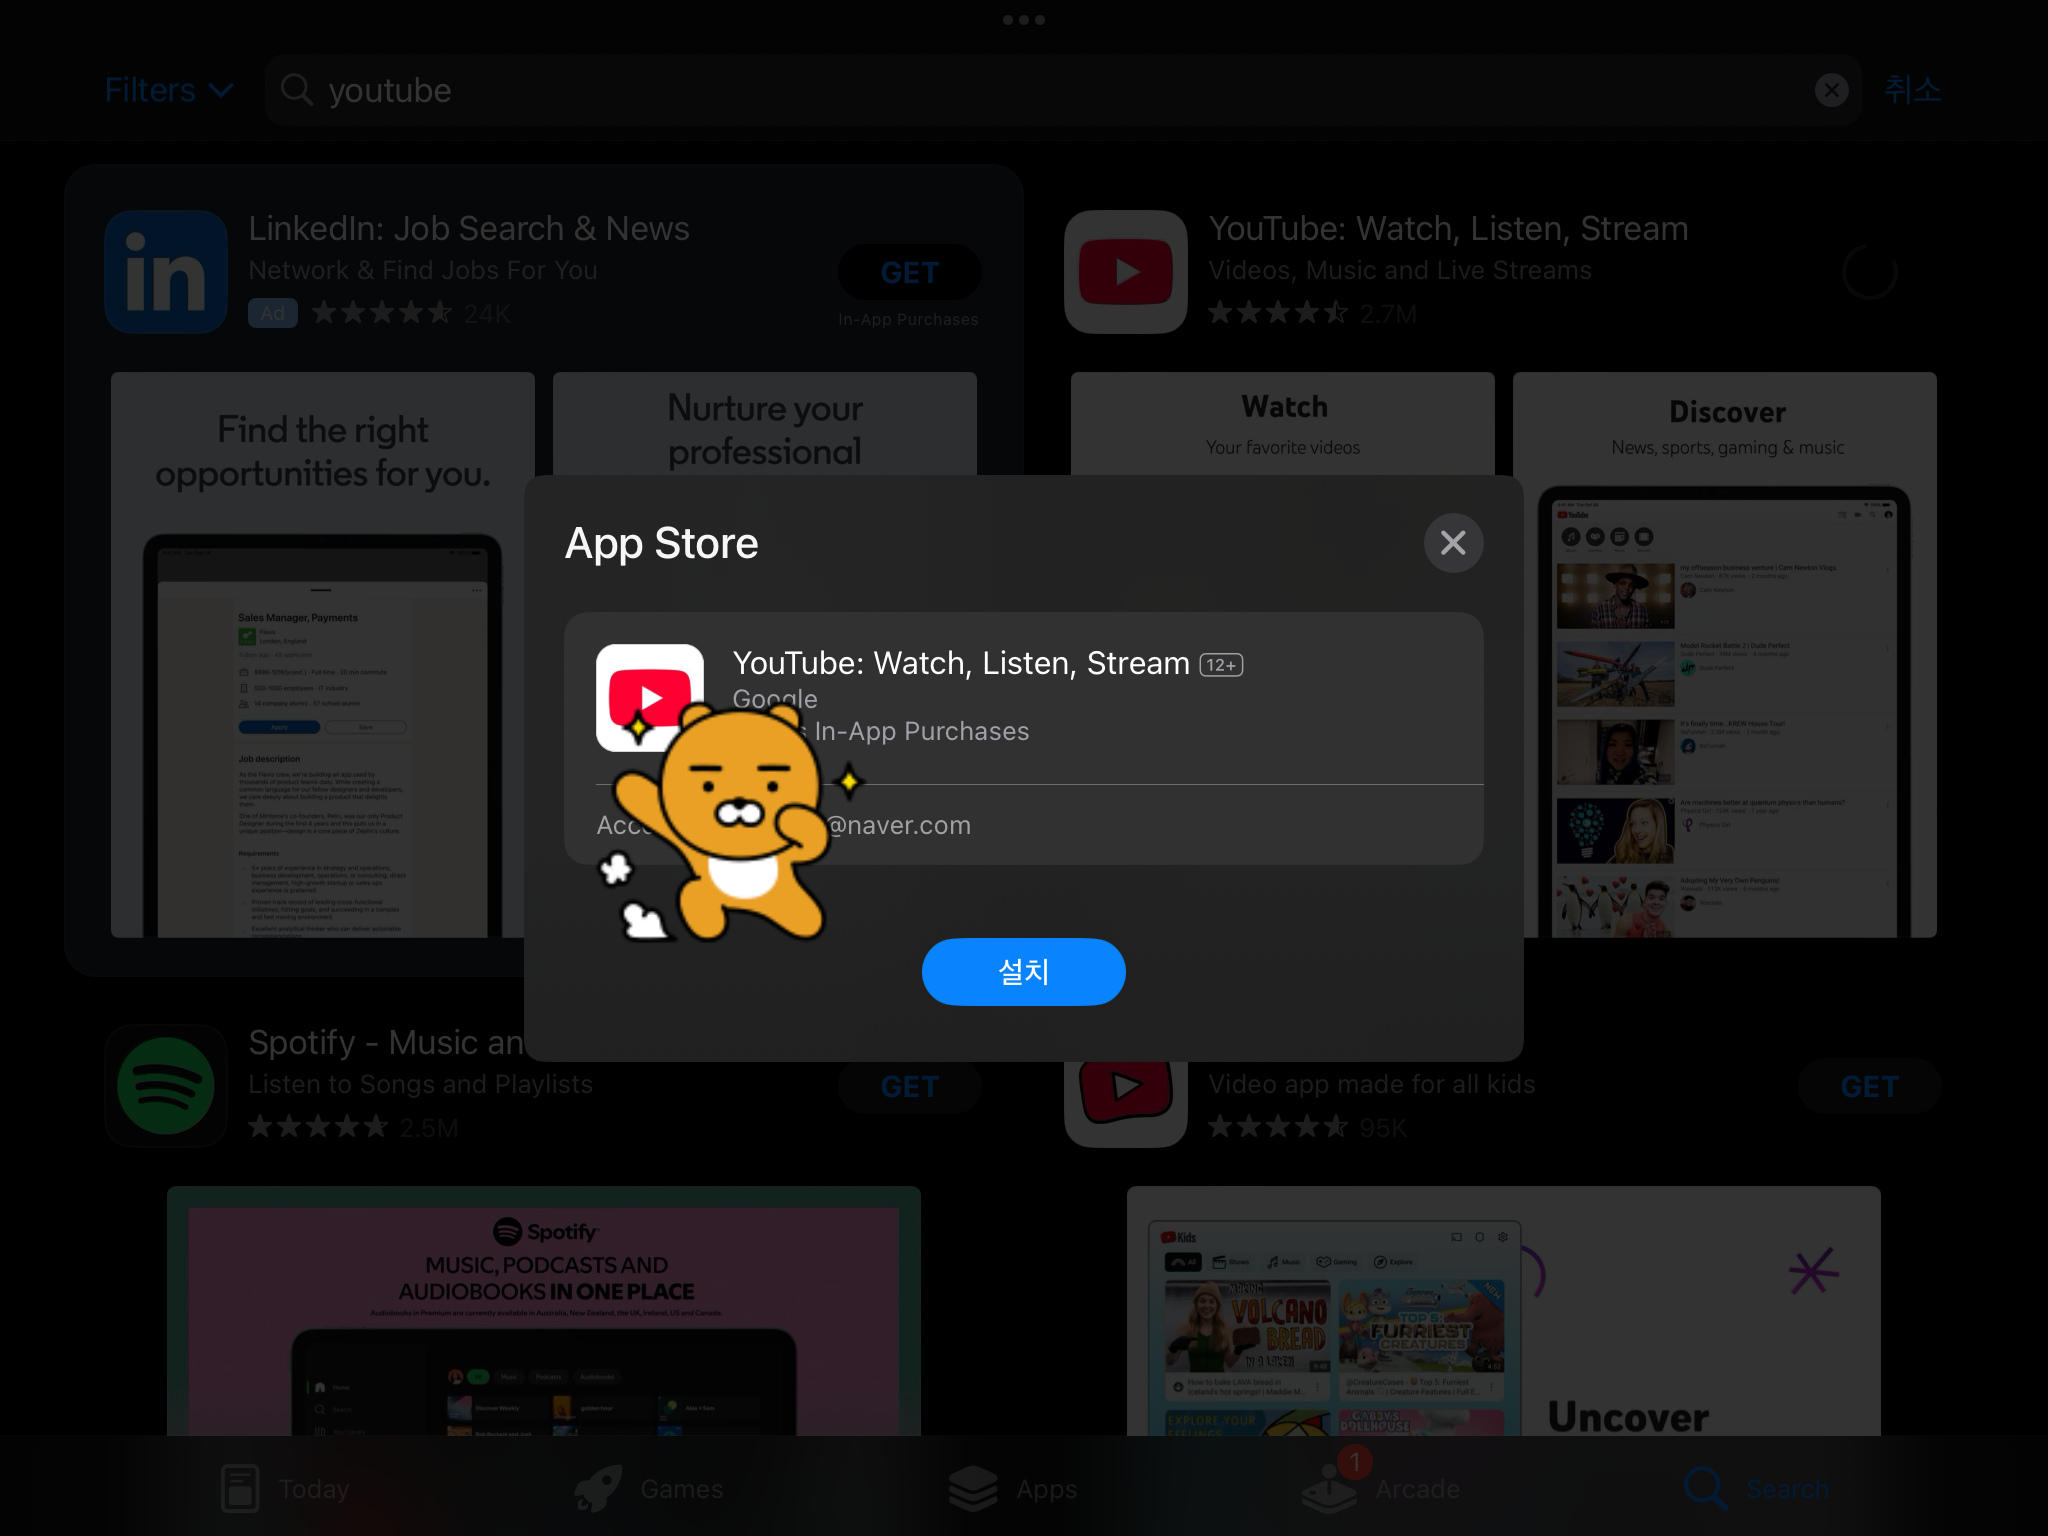Screen dimensions: 2048x1536
Task: Tap GET button for Spotify
Action: coord(909,1086)
